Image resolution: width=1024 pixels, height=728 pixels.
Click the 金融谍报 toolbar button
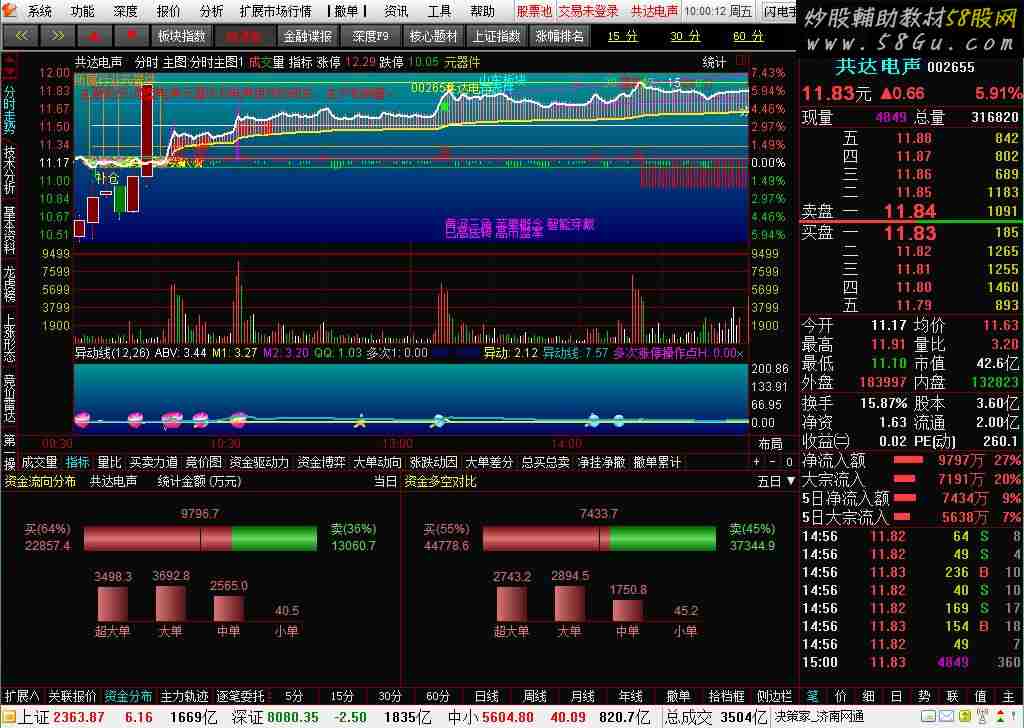click(308, 36)
